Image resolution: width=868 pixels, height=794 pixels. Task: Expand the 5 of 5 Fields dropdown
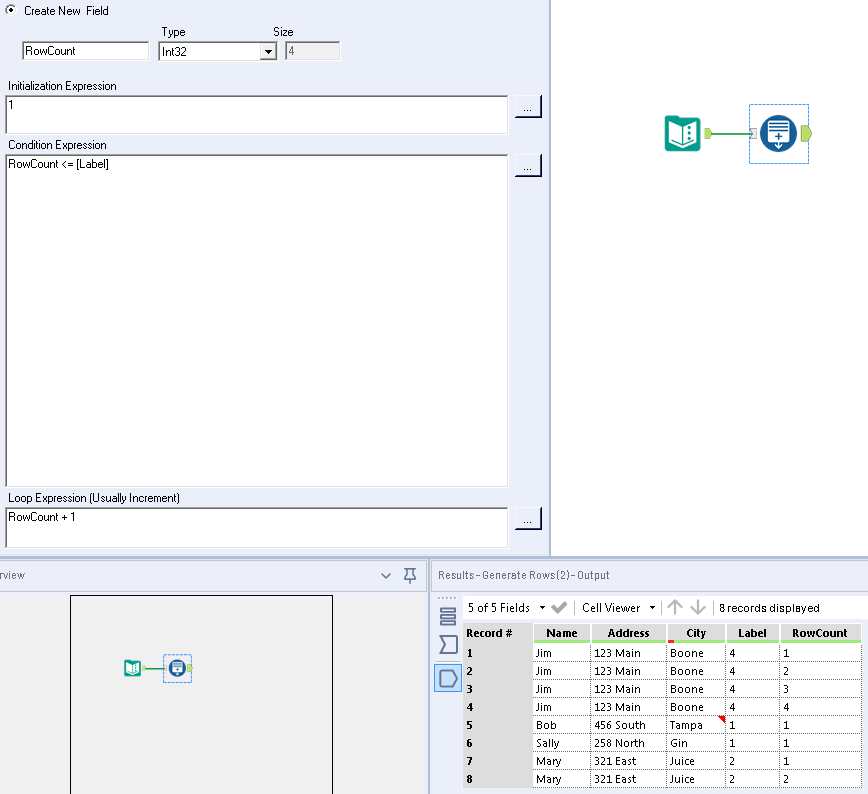pyautogui.click(x=542, y=608)
